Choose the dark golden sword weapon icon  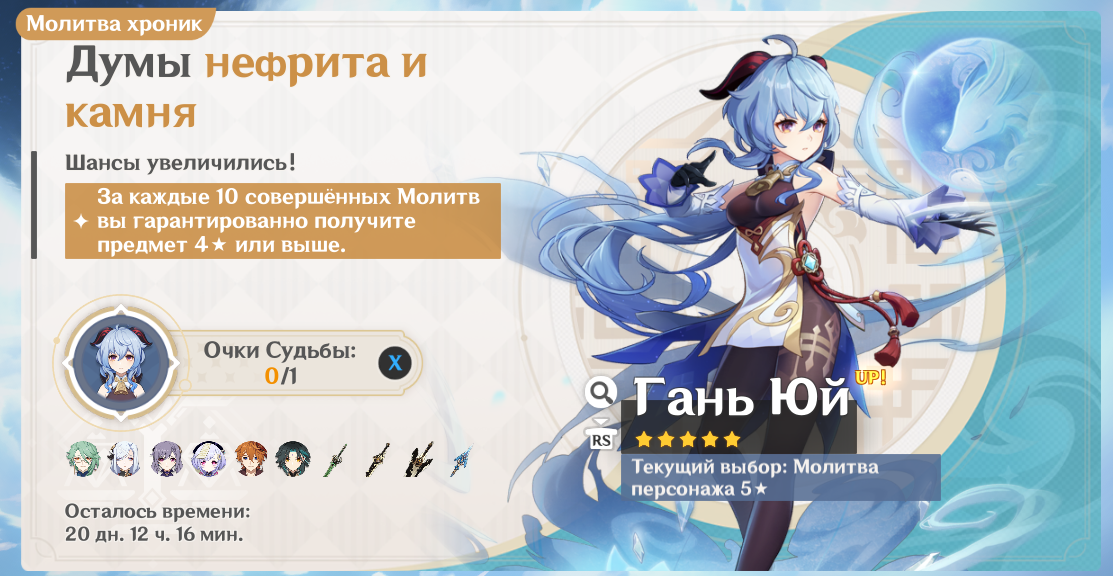point(377,459)
